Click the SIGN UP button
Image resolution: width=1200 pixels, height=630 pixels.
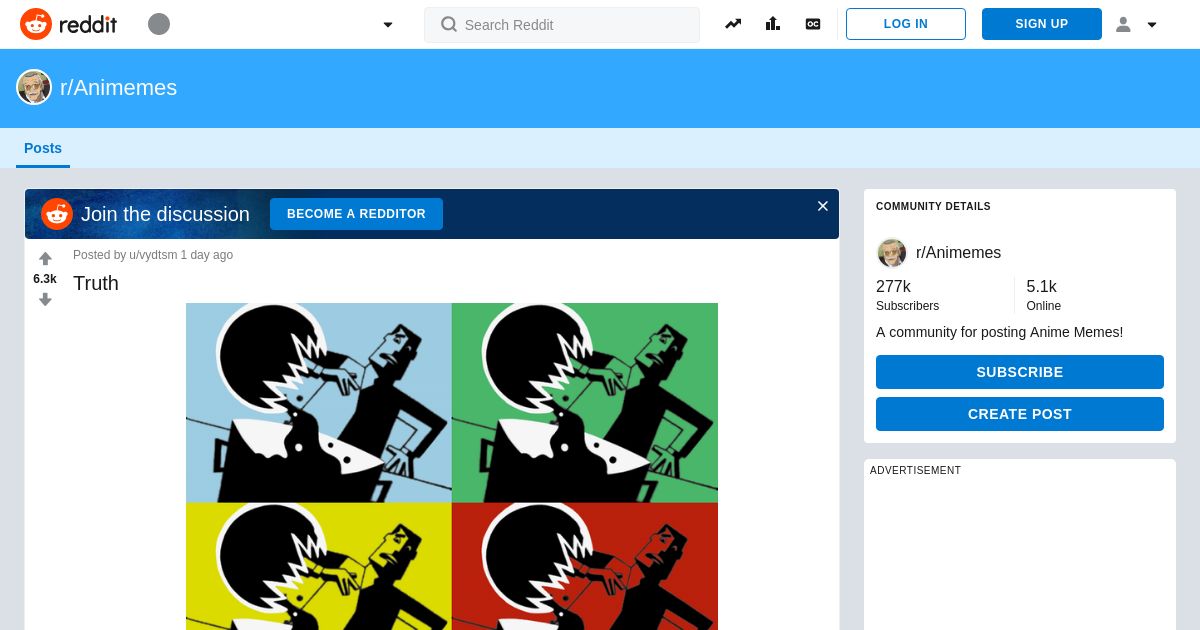1042,24
